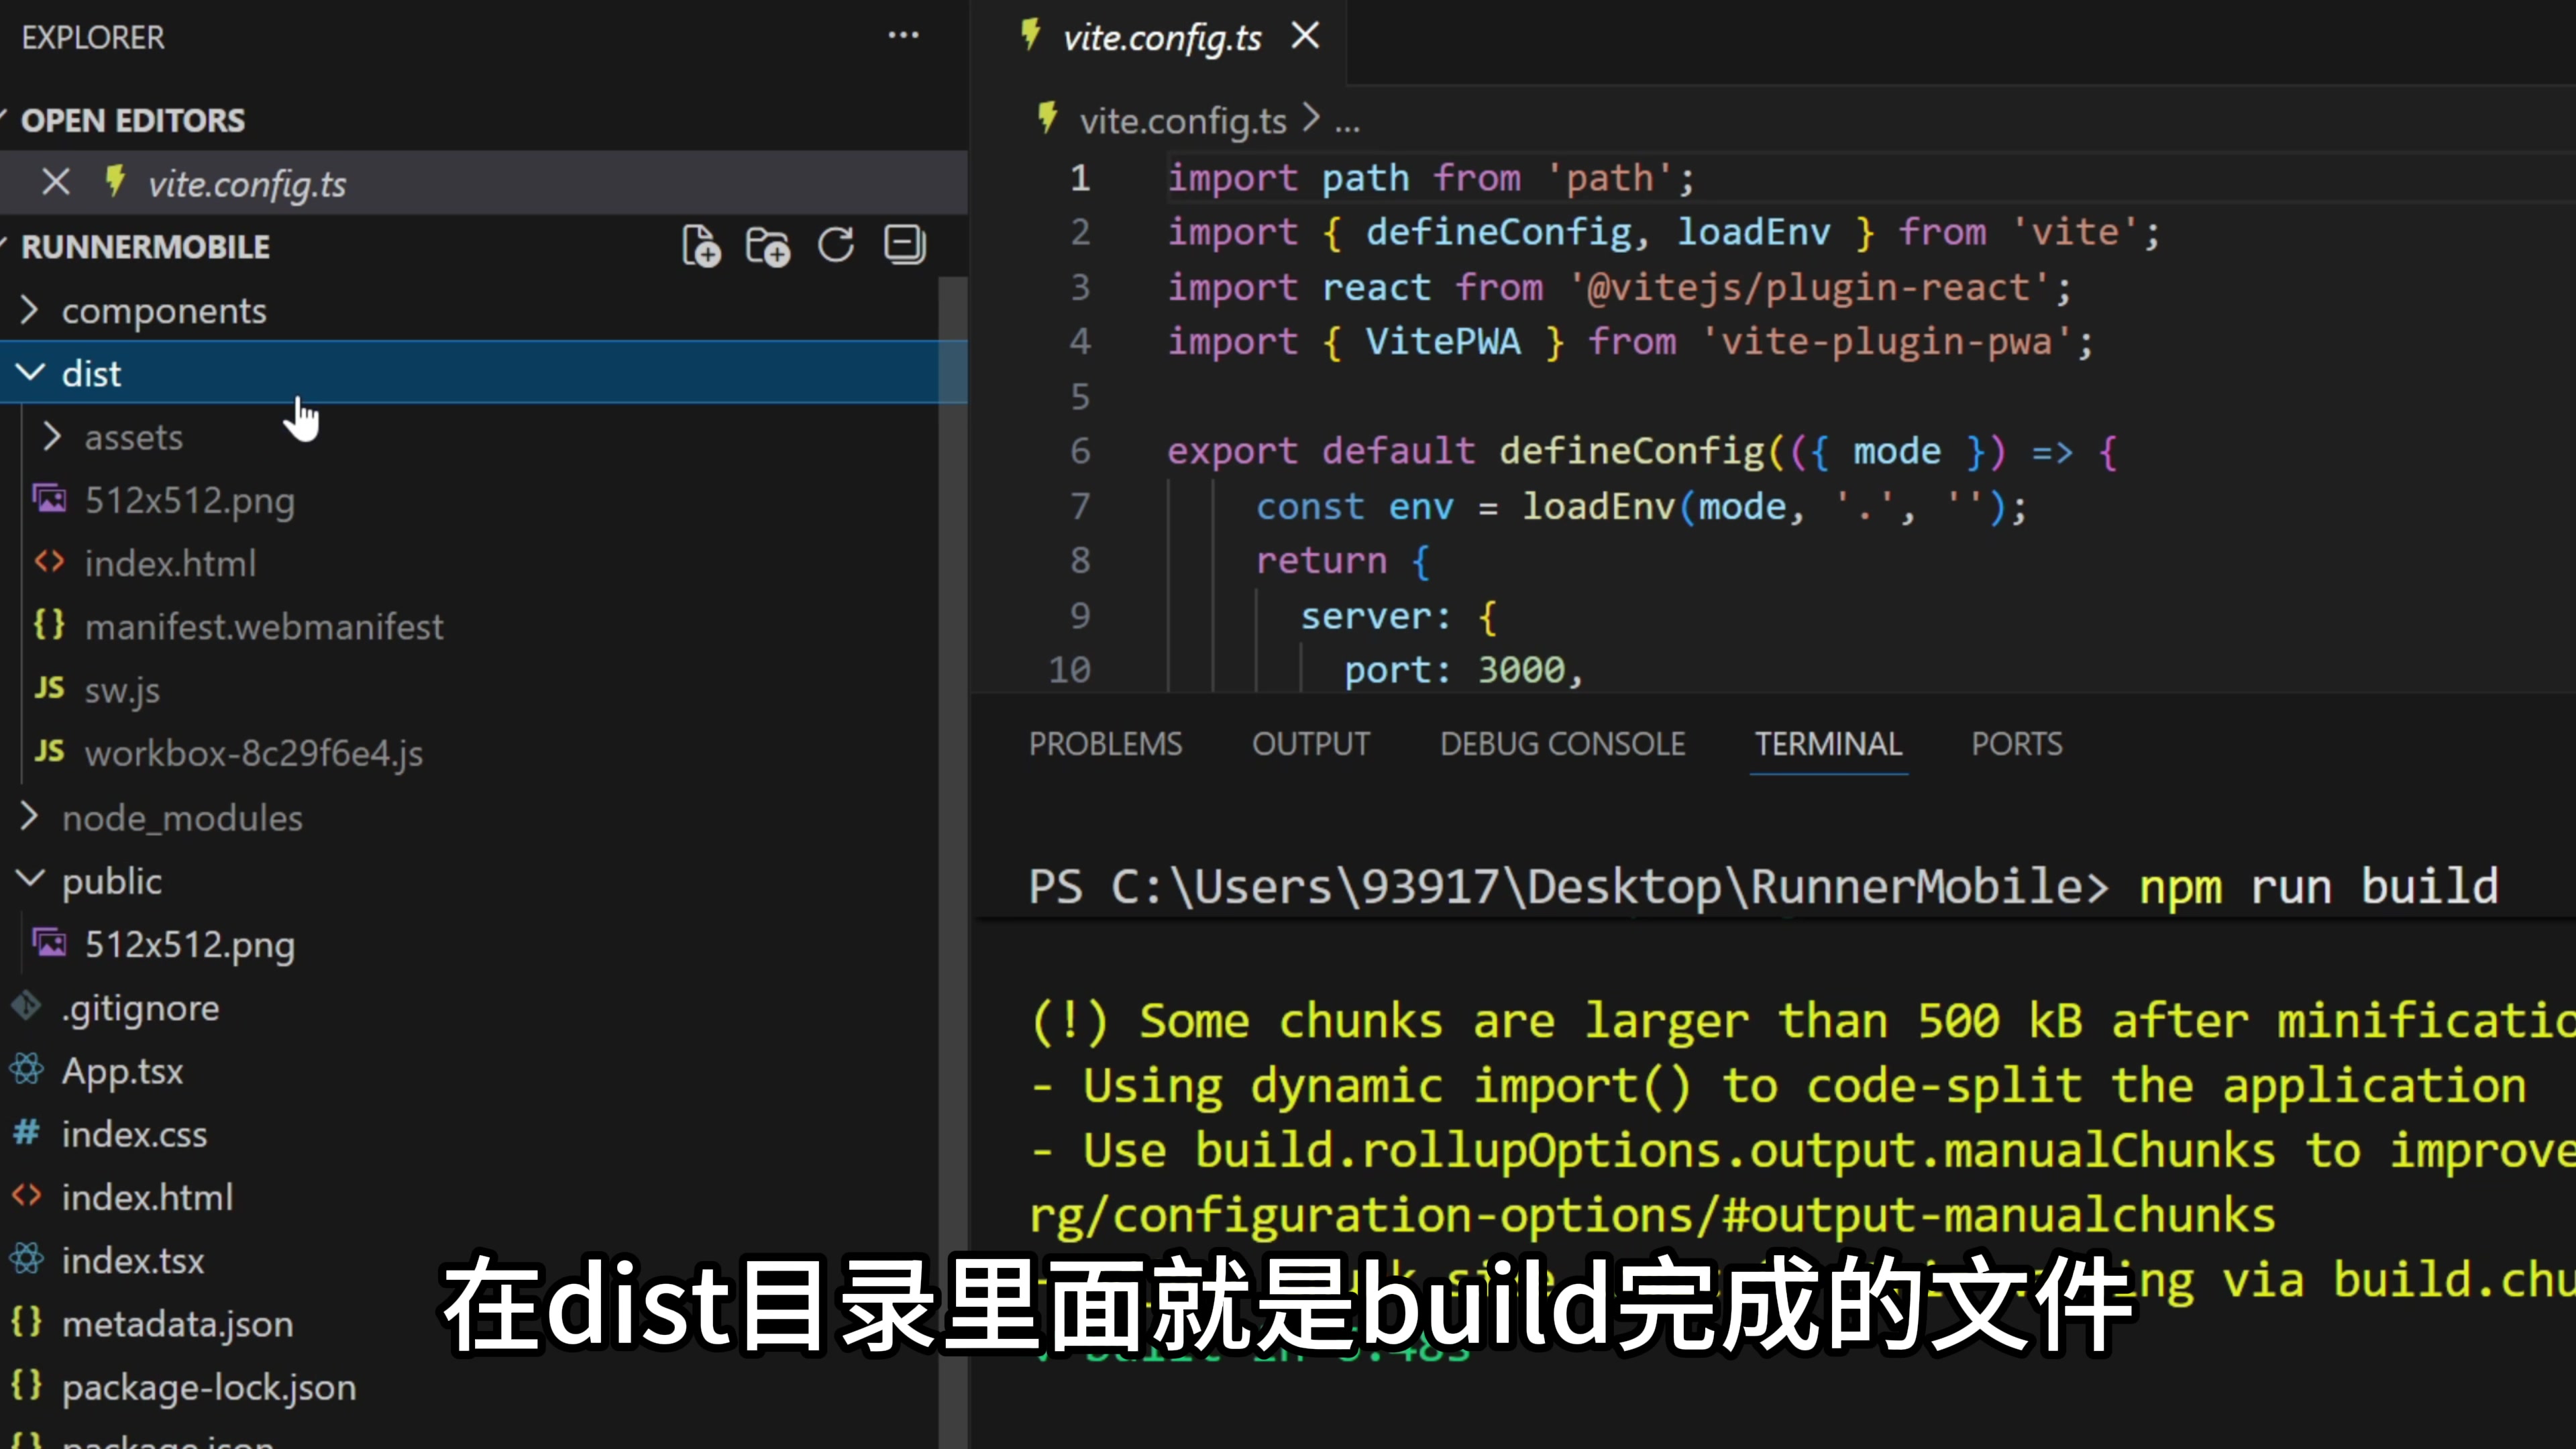Click the New Folder icon in explorer
2576x1449 pixels.
768,246
